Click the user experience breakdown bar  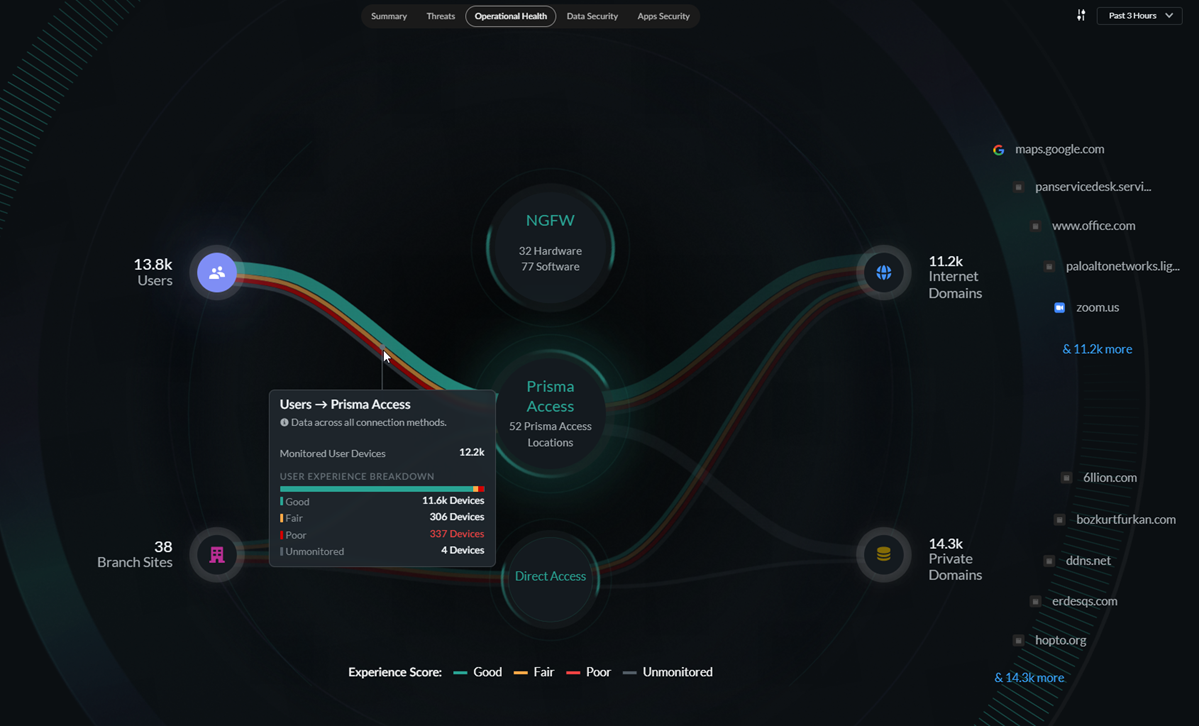coord(382,489)
